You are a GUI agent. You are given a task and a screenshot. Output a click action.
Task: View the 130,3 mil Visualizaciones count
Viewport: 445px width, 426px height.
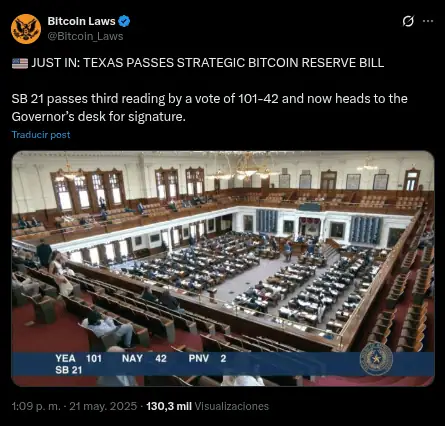coord(207,406)
